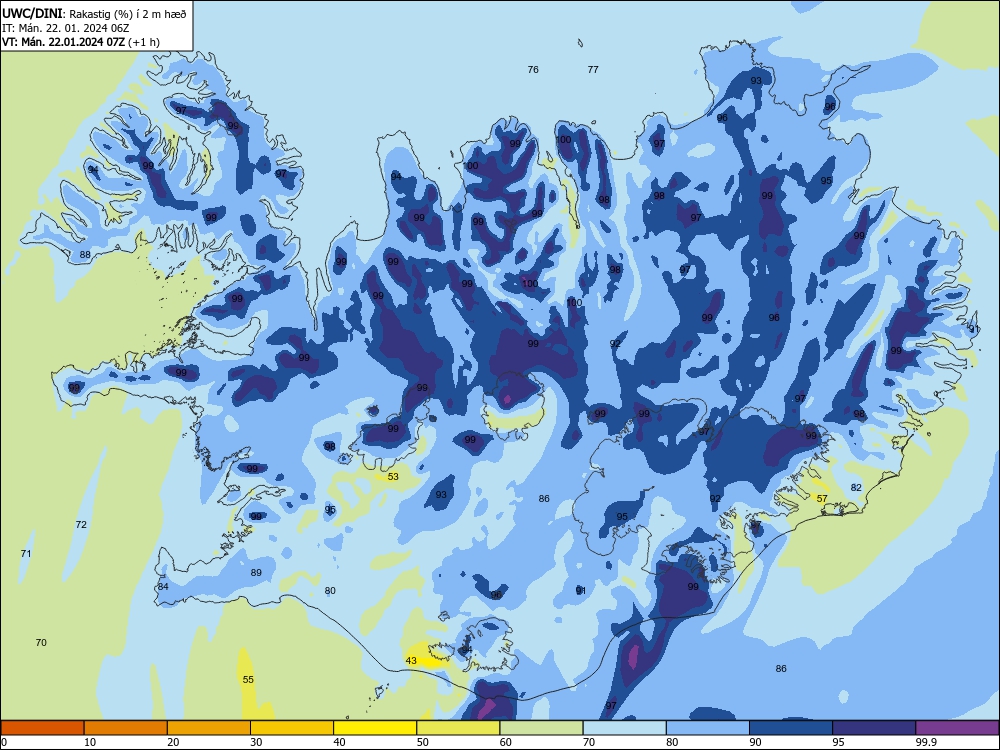Click the UWC/DINI title text
Image resolution: width=1000 pixels, height=750 pixels.
[x=33, y=13]
